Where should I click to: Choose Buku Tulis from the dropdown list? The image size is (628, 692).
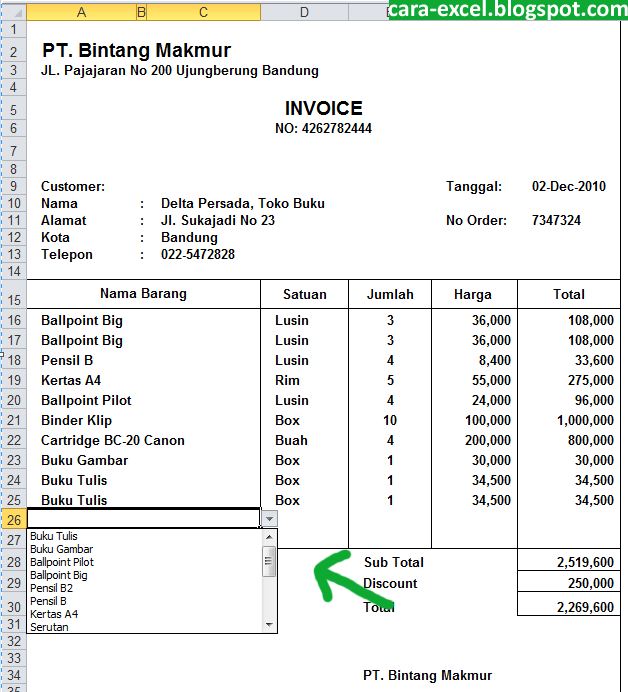pos(54,536)
